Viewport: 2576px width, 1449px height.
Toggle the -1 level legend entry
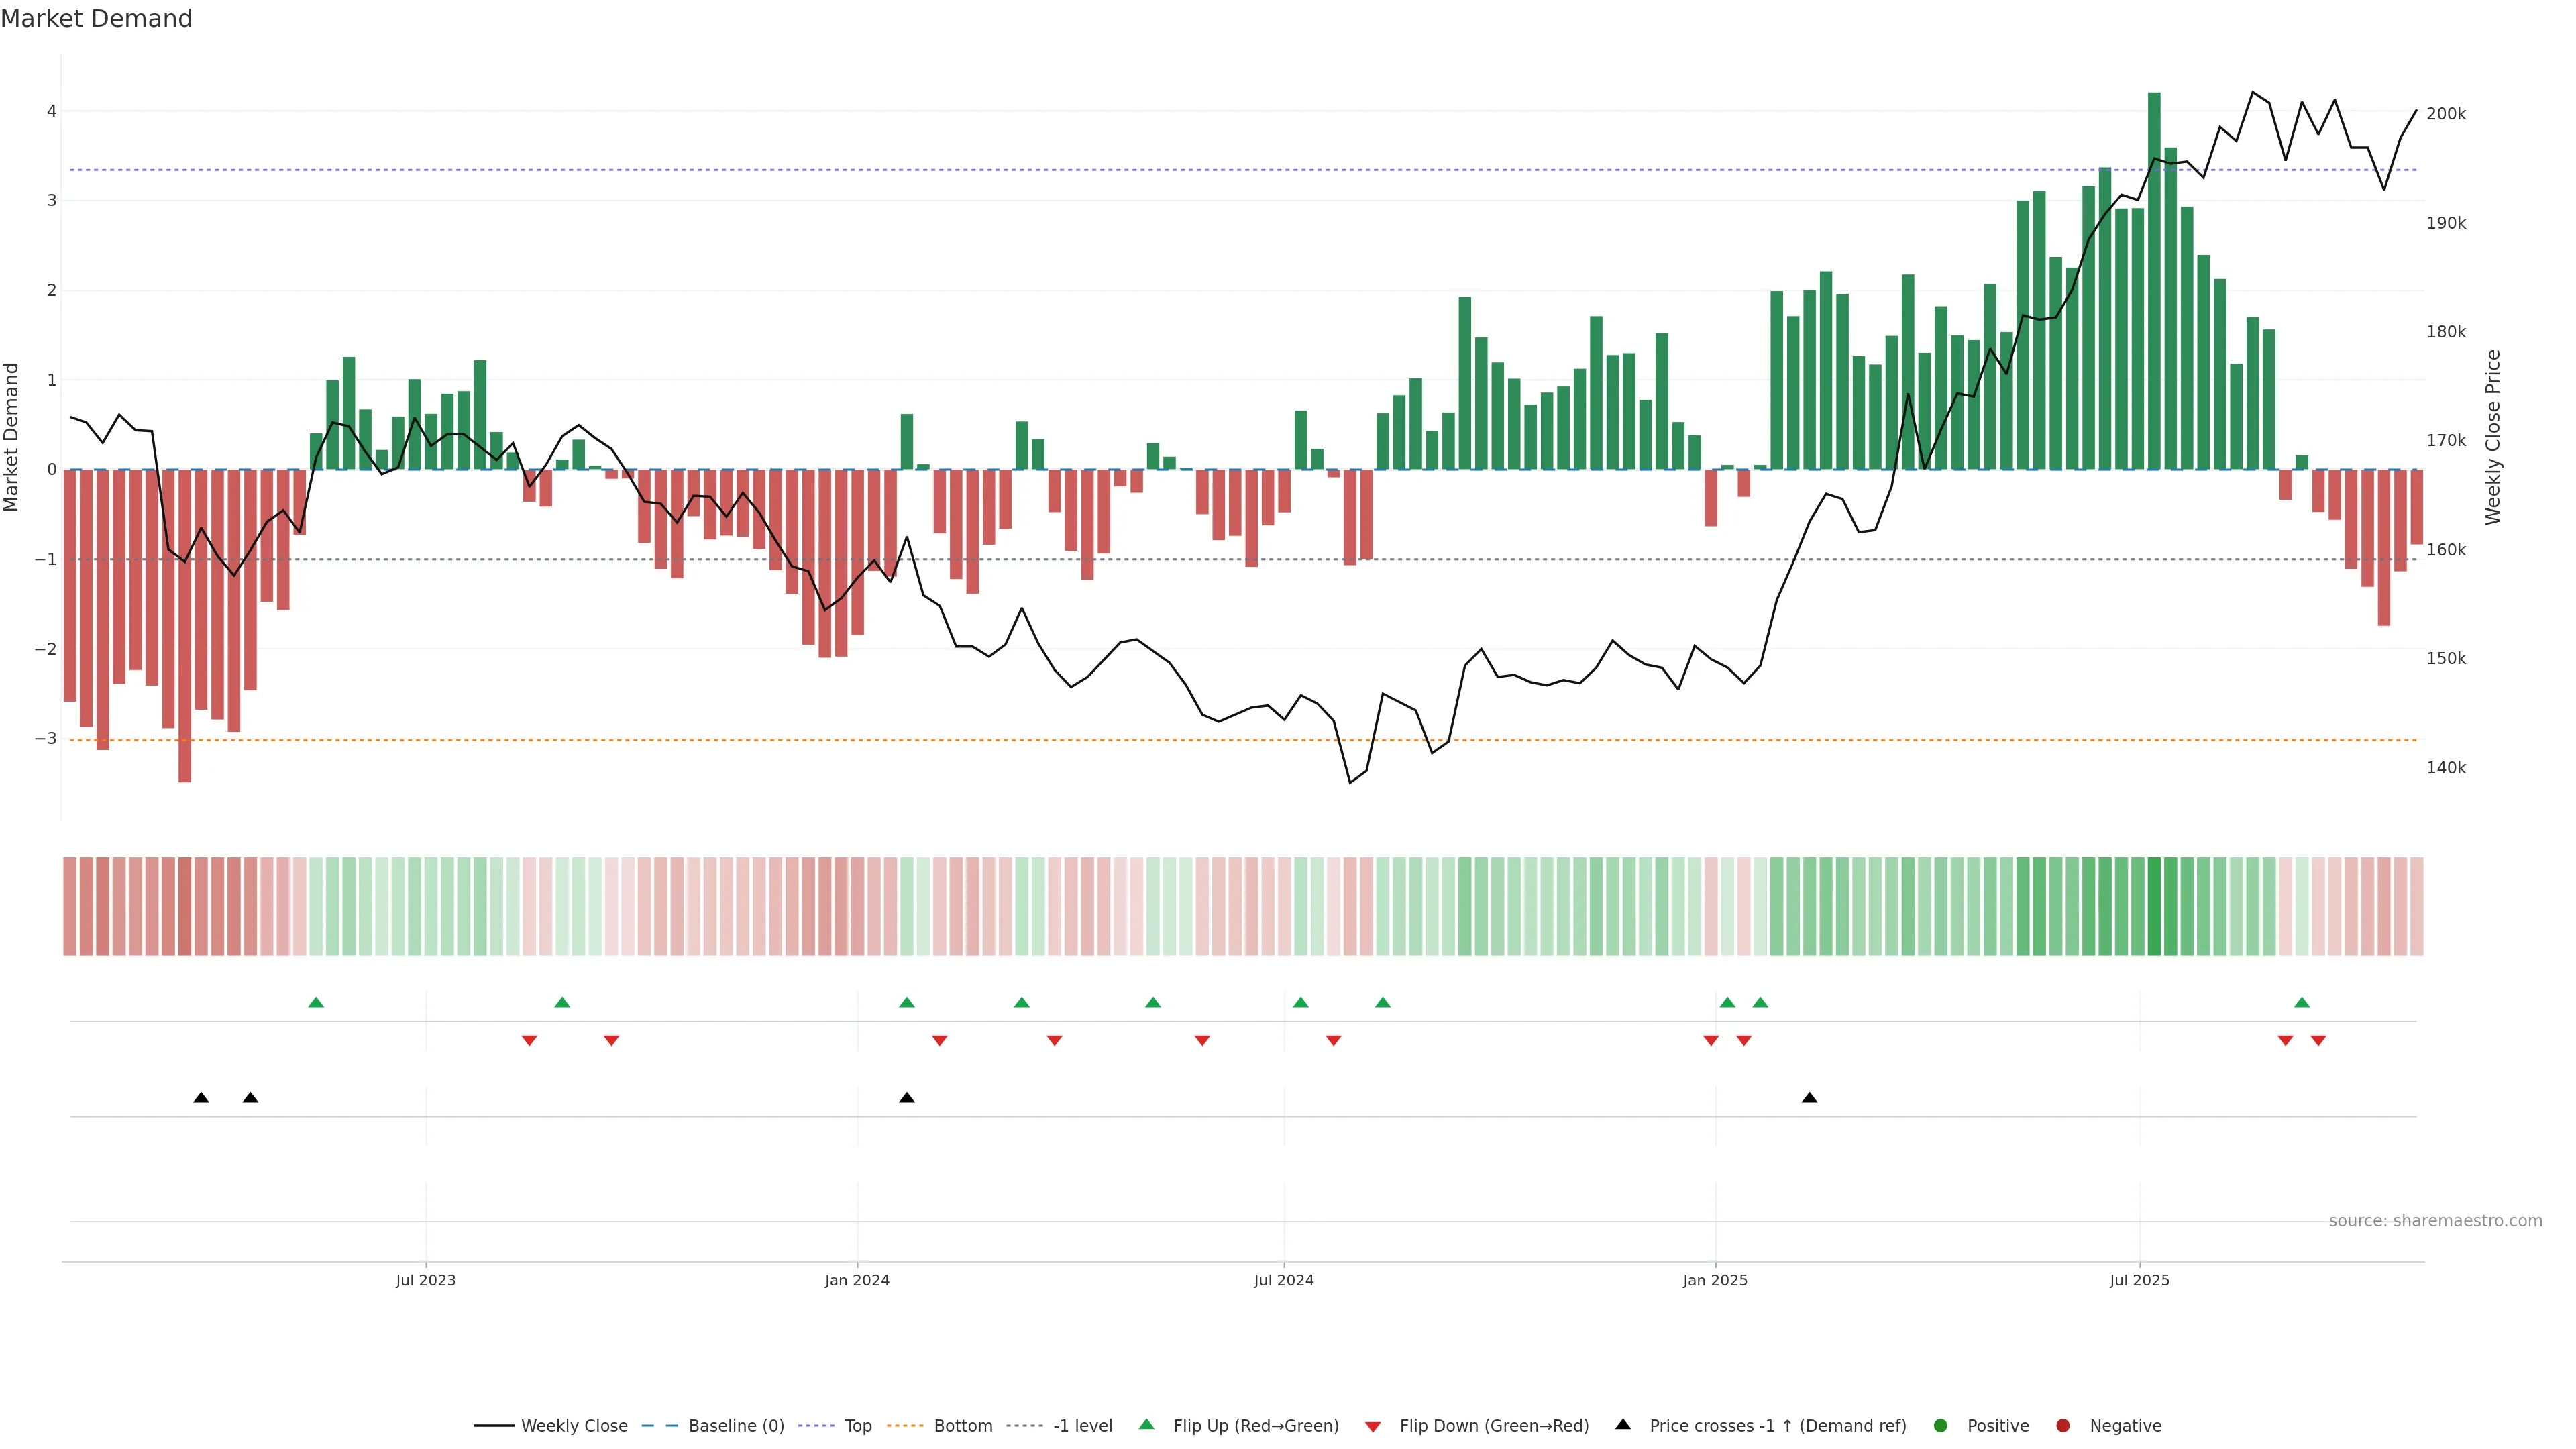click(1082, 1425)
